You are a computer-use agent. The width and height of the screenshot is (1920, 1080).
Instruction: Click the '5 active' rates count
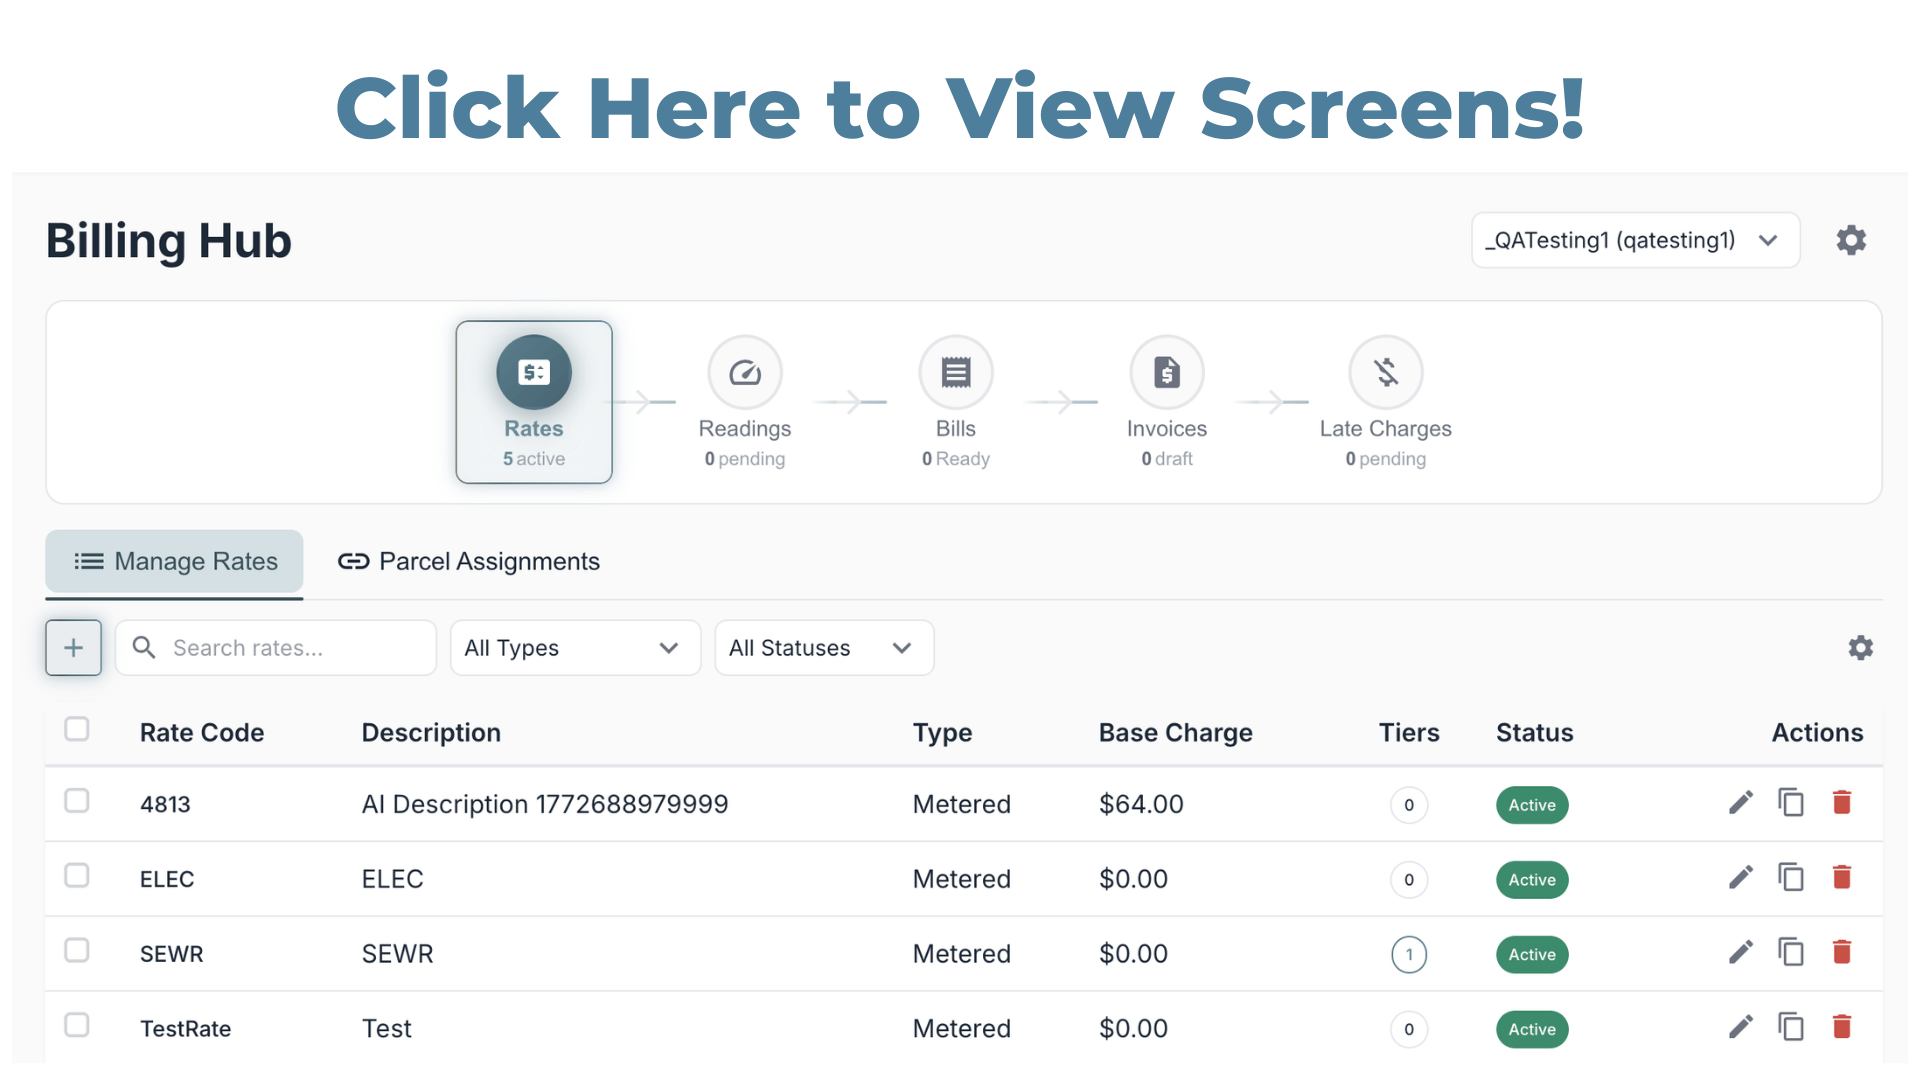coord(534,459)
